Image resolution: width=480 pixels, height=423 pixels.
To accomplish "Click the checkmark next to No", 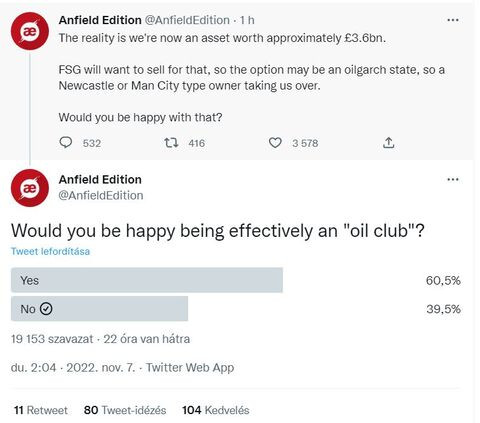I will [x=46, y=309].
